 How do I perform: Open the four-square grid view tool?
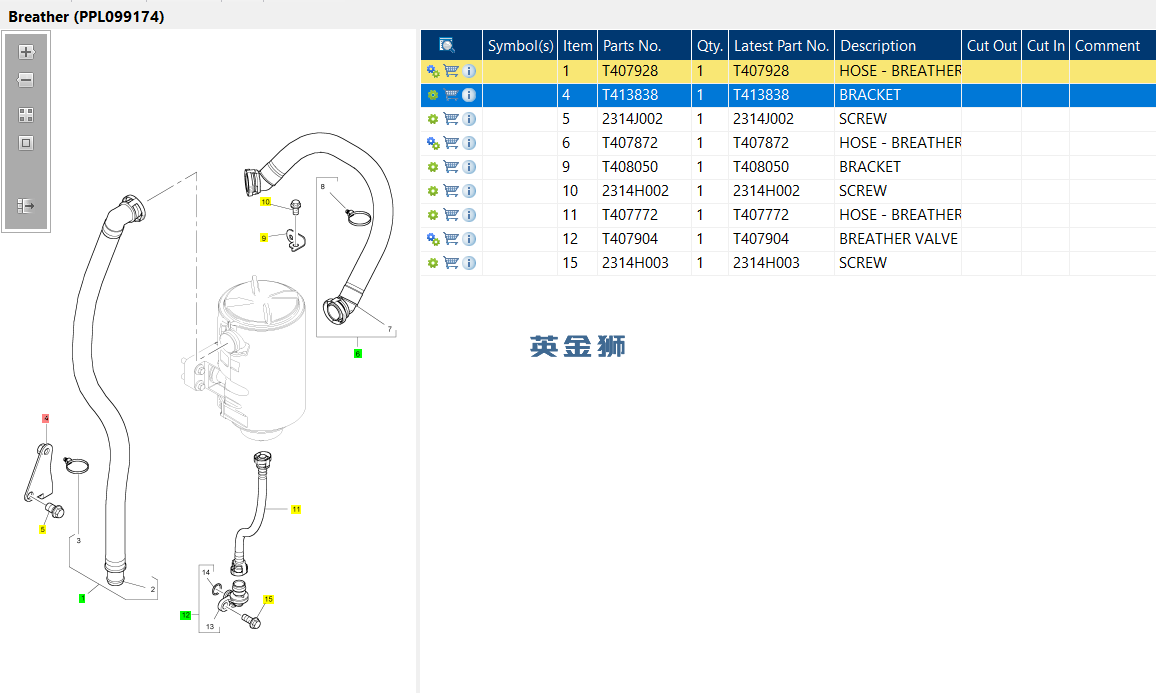pyautogui.click(x=26, y=115)
